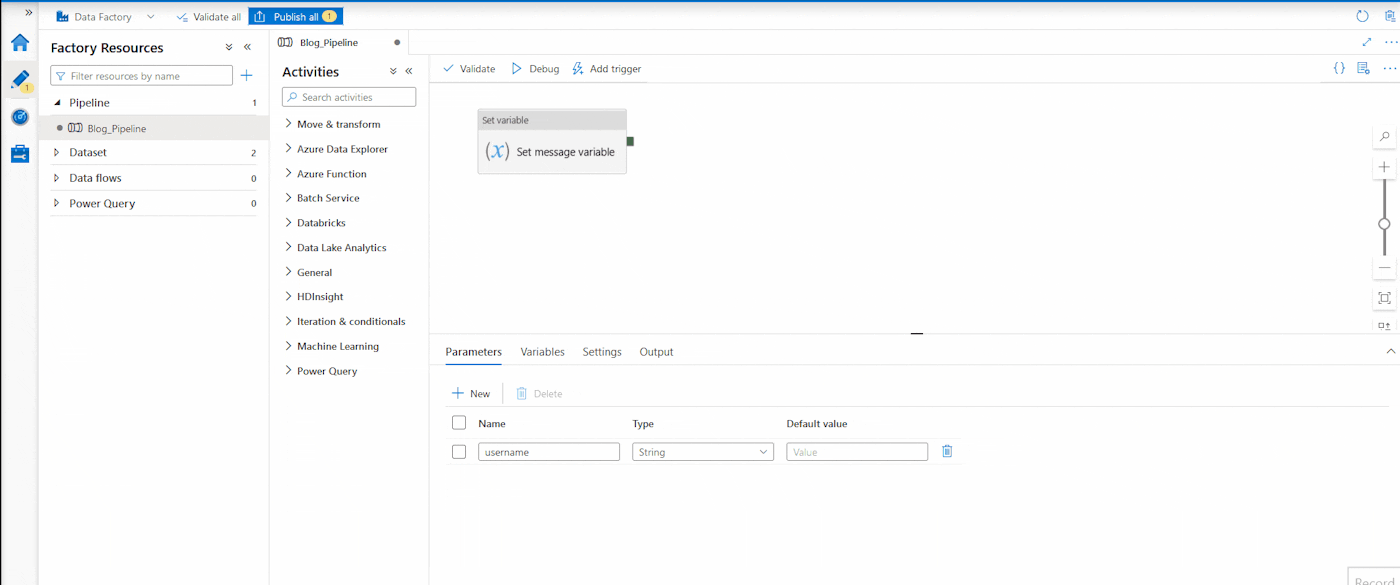
Task: Open the Monitor hub icon
Action: pyautogui.click(x=20, y=117)
